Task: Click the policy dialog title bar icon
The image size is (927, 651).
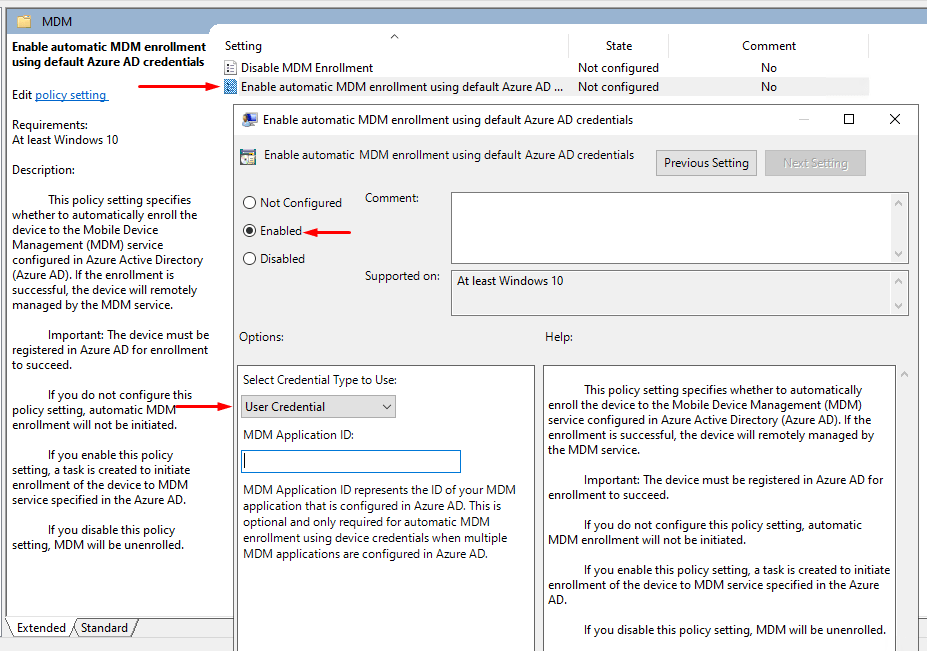Action: (x=250, y=120)
